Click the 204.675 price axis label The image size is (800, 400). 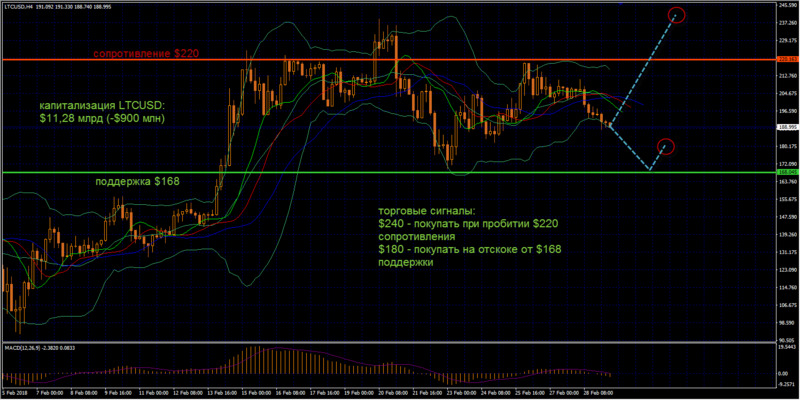(788, 93)
